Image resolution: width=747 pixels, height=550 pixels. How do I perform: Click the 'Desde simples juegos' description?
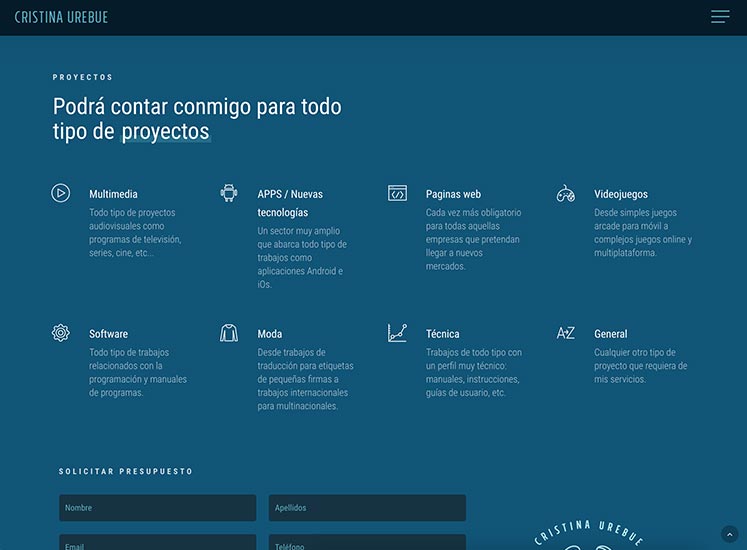[643, 233]
